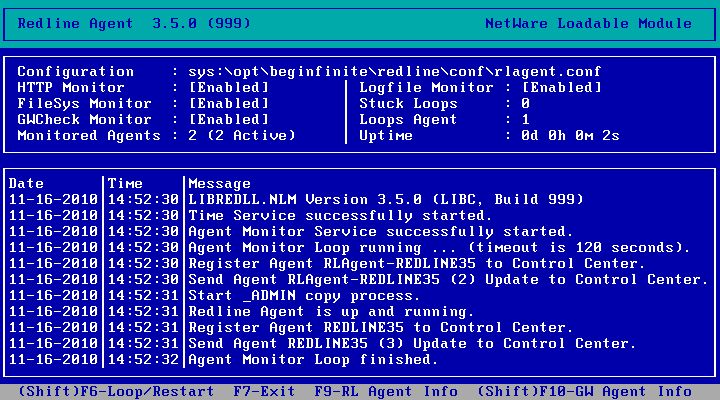Click the HTTP Monitor label

click(x=71, y=88)
